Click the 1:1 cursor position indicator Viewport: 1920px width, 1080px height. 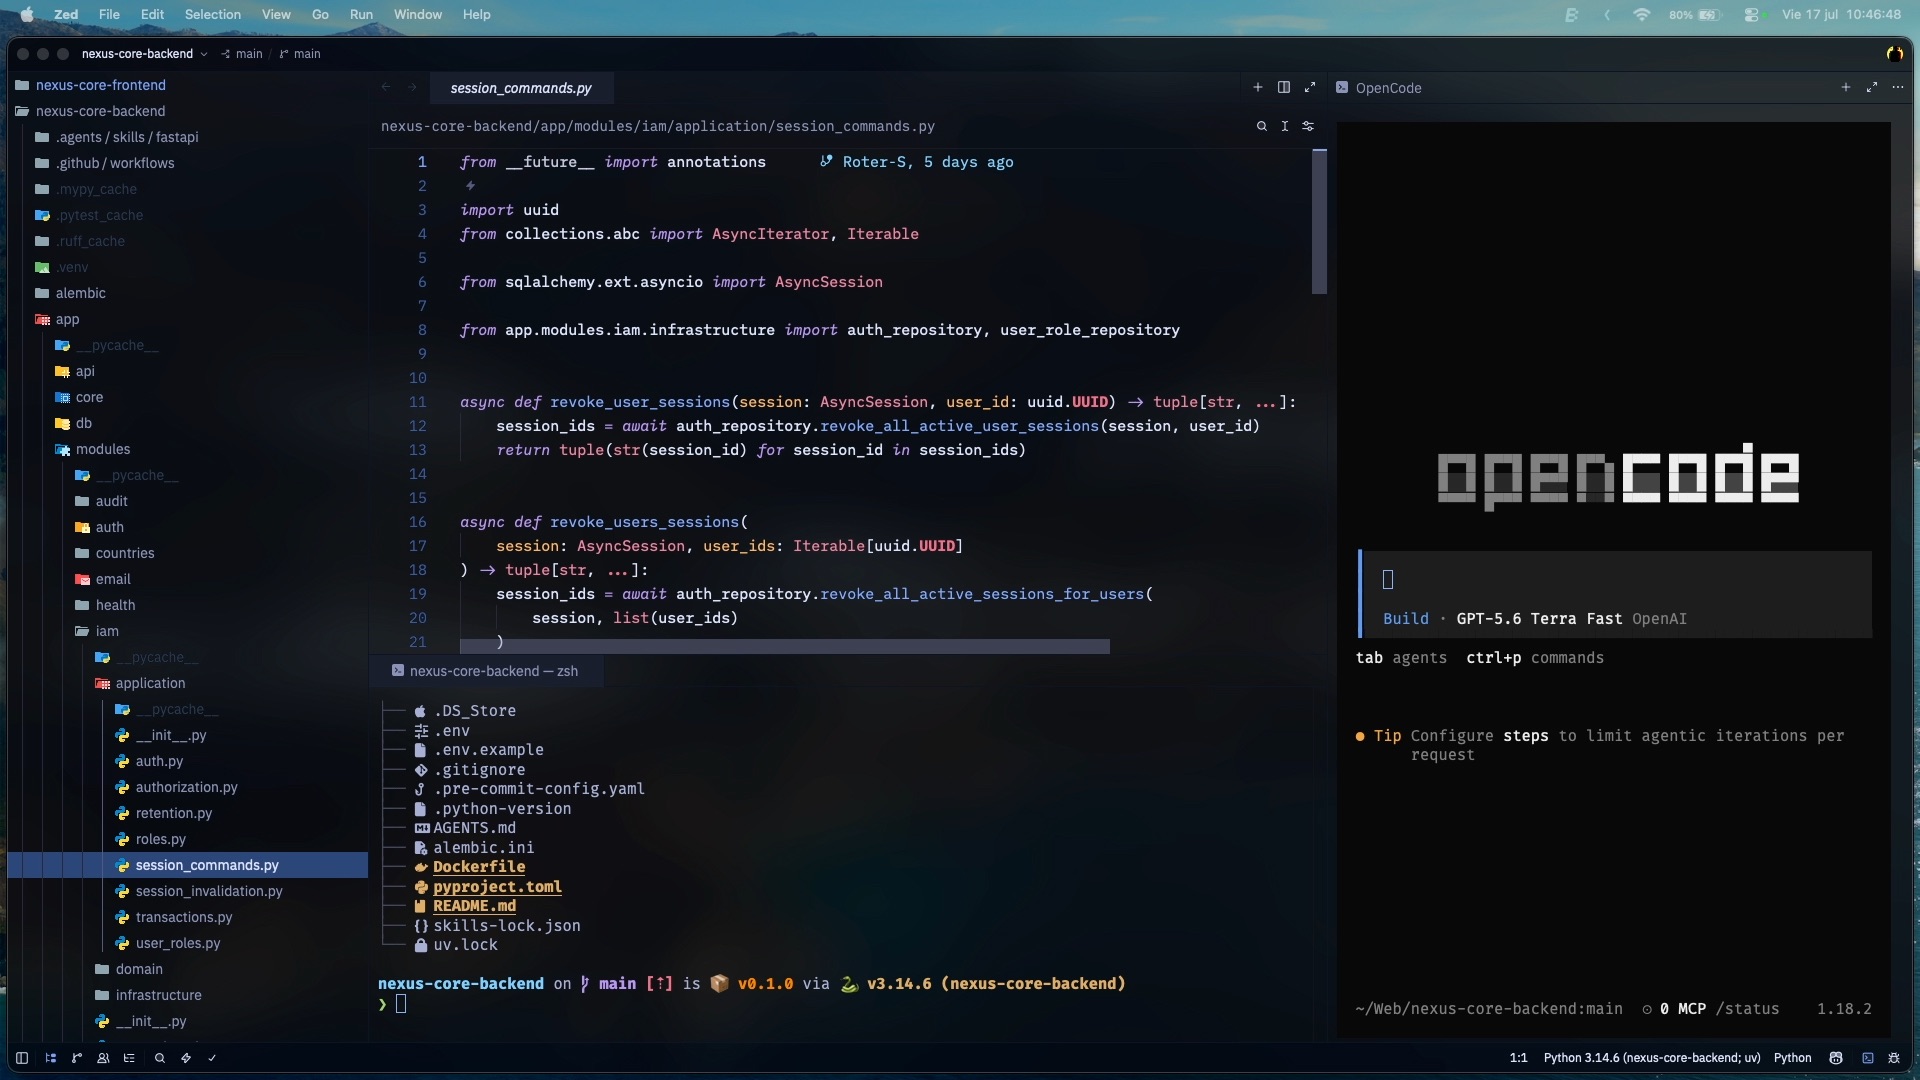1518,1058
